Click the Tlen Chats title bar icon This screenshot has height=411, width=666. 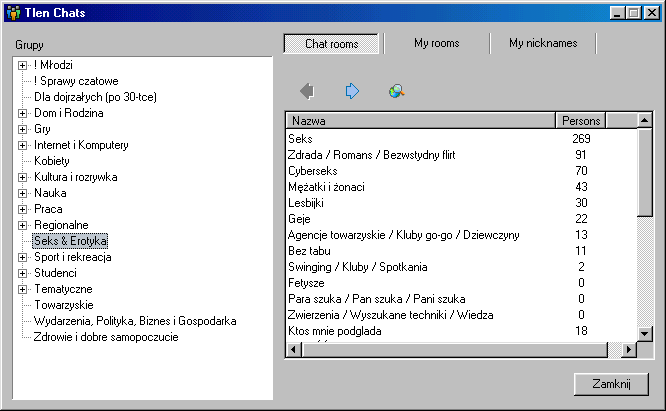point(12,13)
